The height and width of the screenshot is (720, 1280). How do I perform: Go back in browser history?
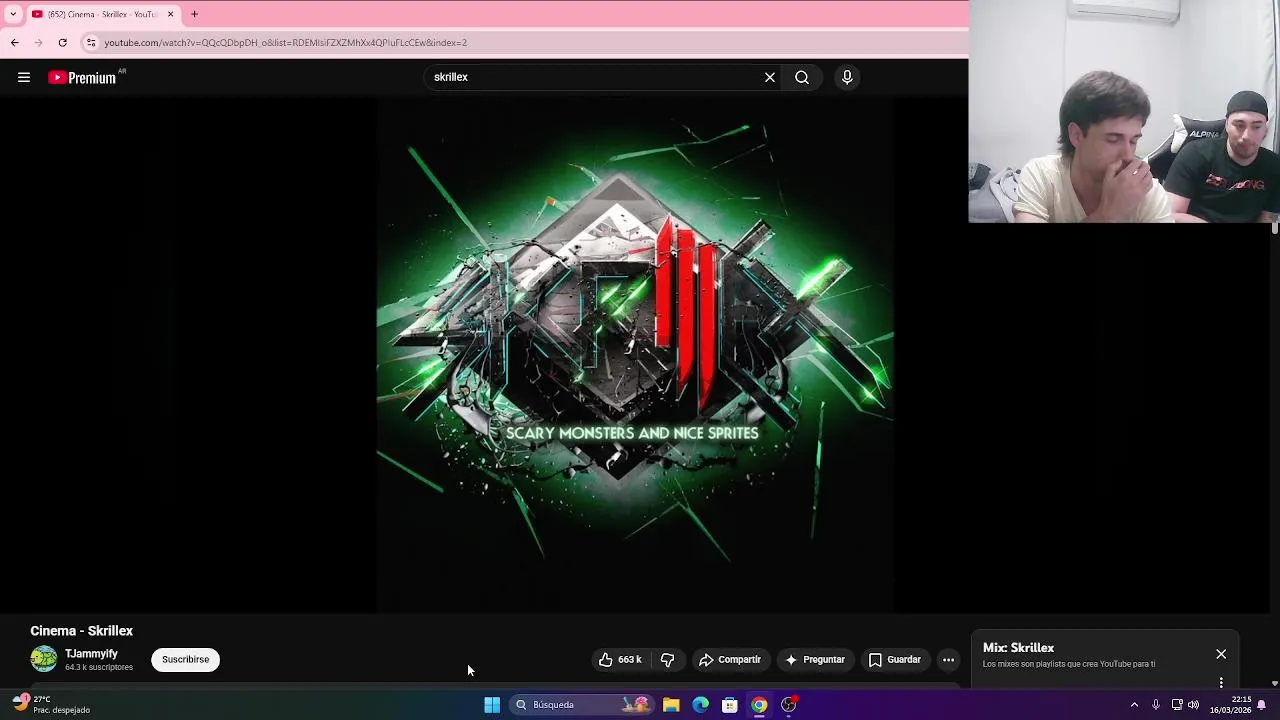point(15,42)
